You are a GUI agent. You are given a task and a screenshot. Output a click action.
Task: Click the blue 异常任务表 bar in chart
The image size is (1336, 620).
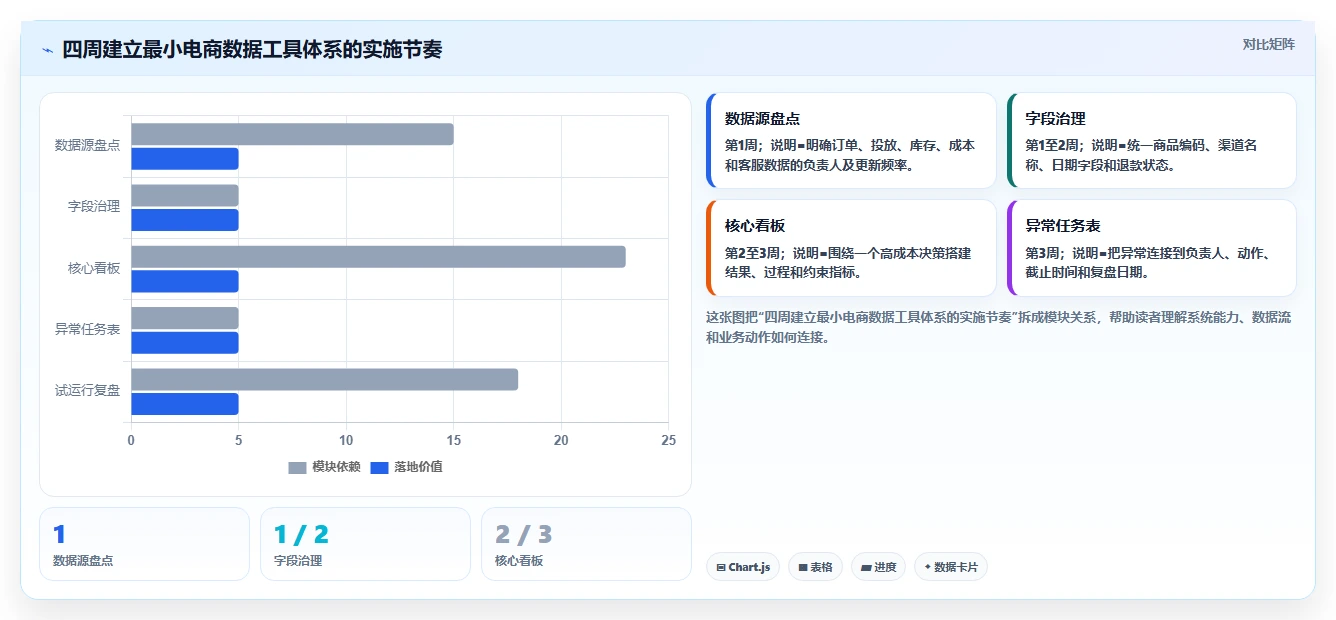click(185, 343)
